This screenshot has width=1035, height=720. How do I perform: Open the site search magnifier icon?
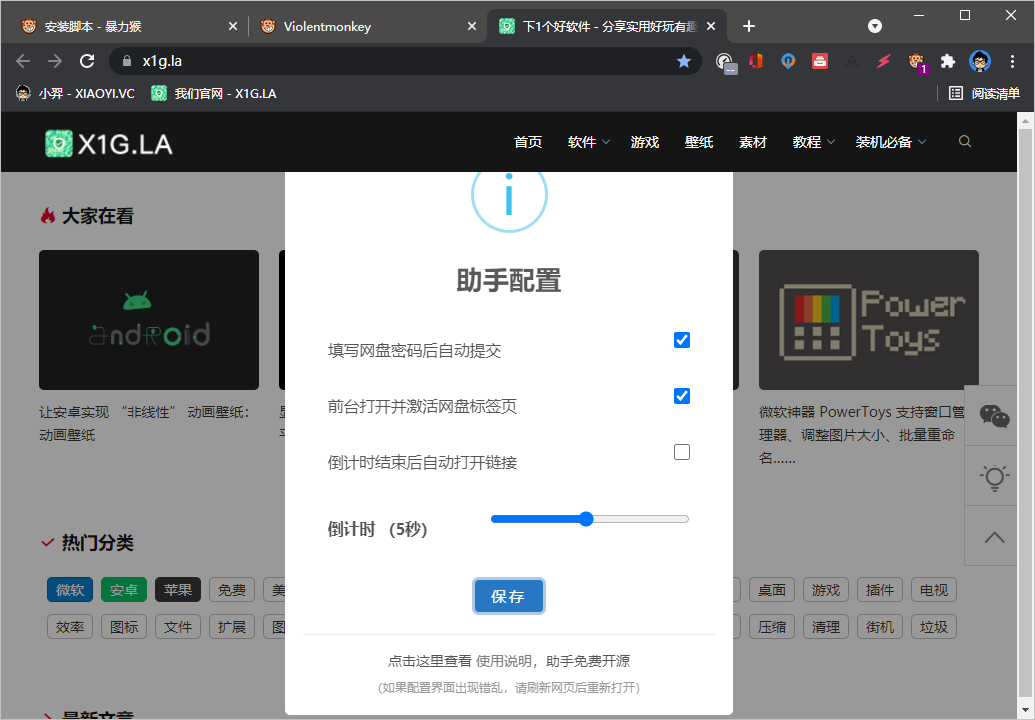pos(964,141)
